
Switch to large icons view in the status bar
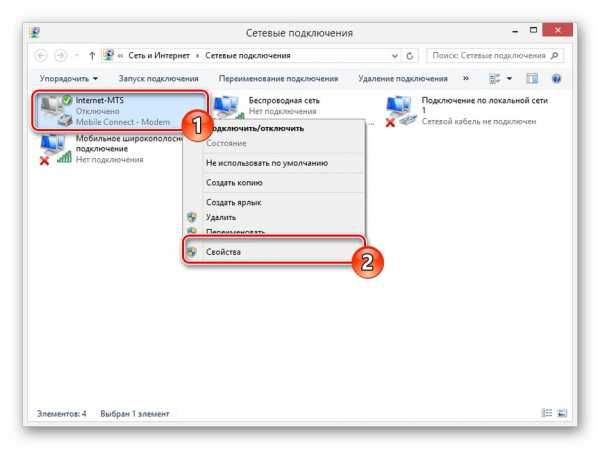click(x=562, y=413)
